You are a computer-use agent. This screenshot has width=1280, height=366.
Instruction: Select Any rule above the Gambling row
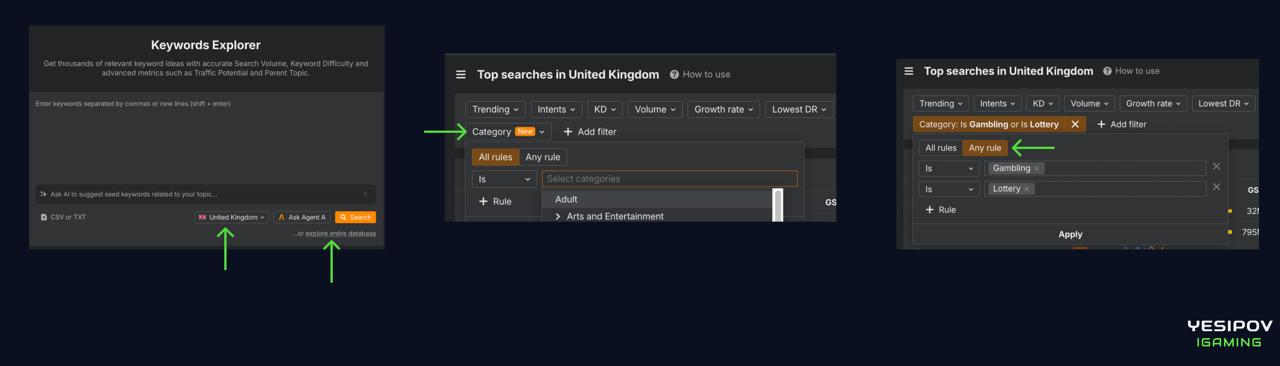click(x=985, y=148)
